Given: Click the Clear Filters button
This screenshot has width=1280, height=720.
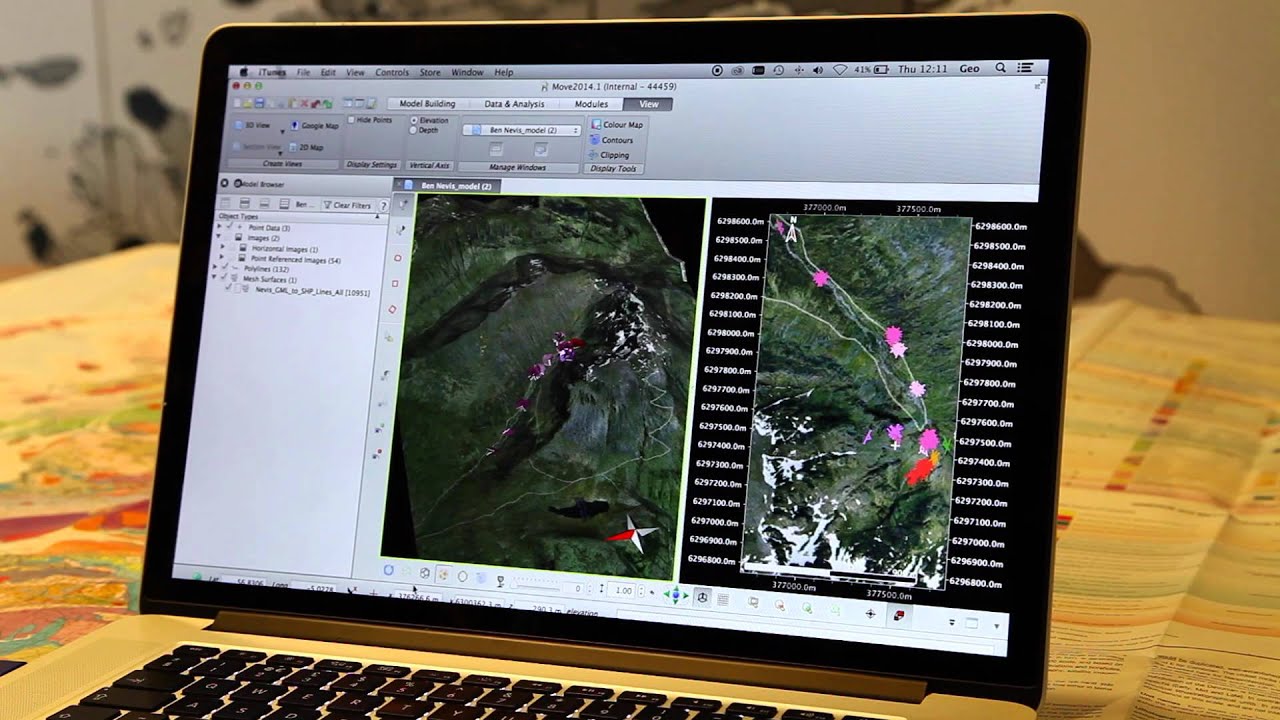Looking at the screenshot, I should (346, 205).
